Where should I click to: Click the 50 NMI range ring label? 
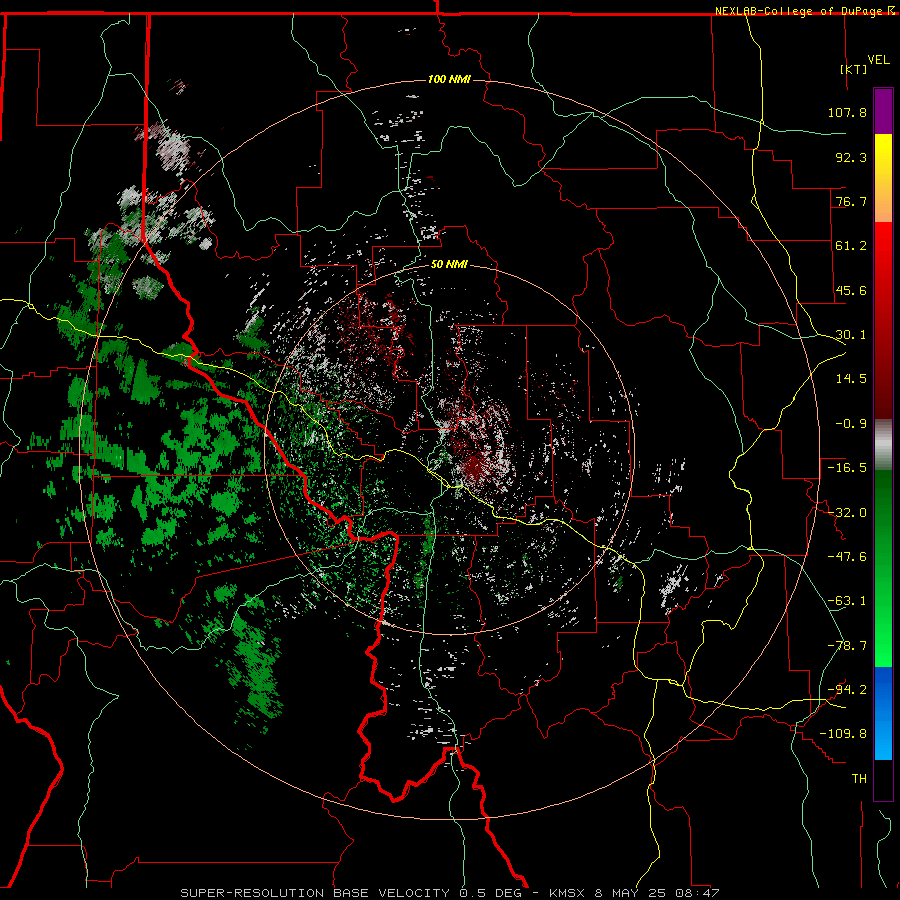(x=449, y=264)
